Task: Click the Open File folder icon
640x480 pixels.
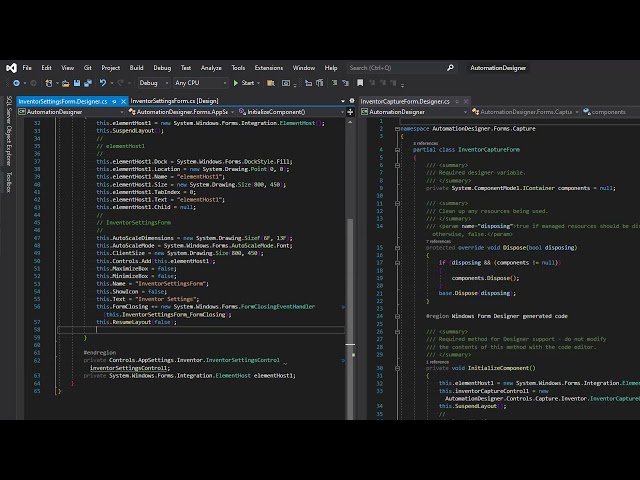Action: tap(66, 83)
